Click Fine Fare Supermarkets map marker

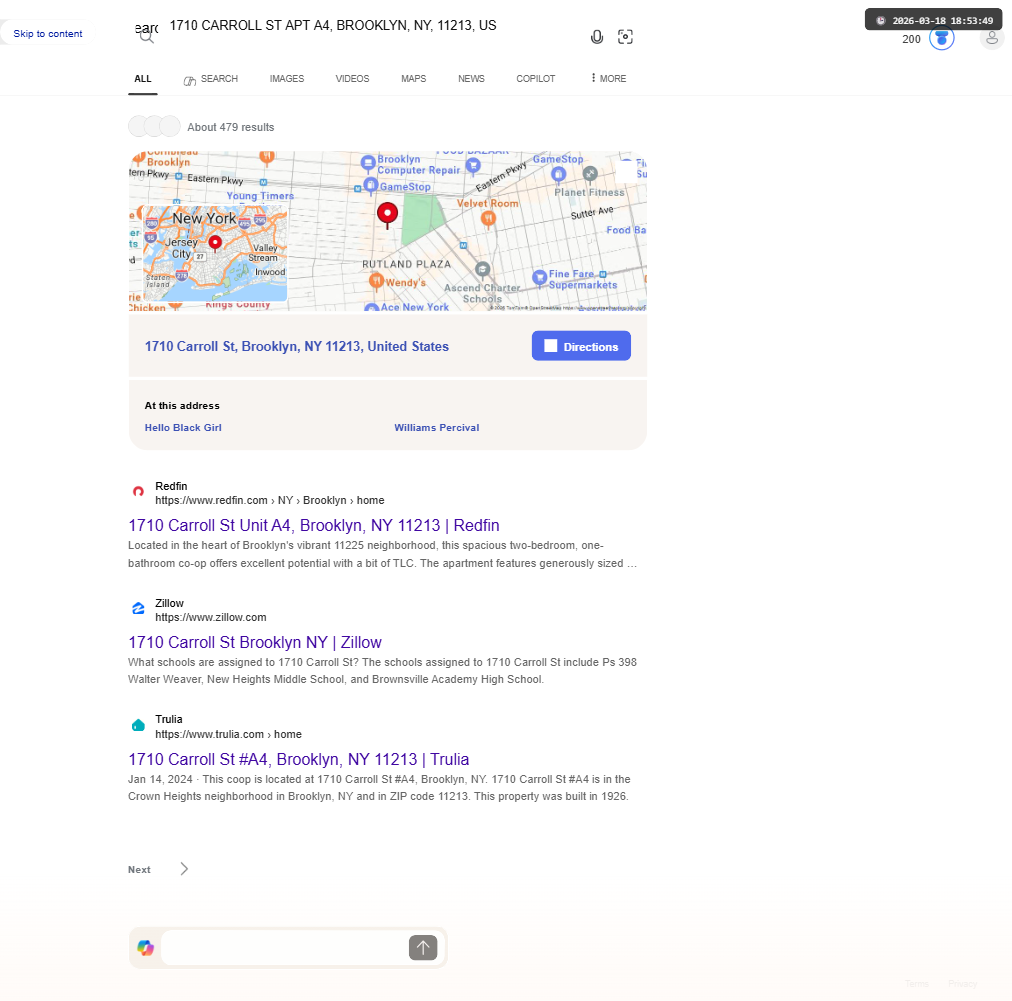point(540,278)
